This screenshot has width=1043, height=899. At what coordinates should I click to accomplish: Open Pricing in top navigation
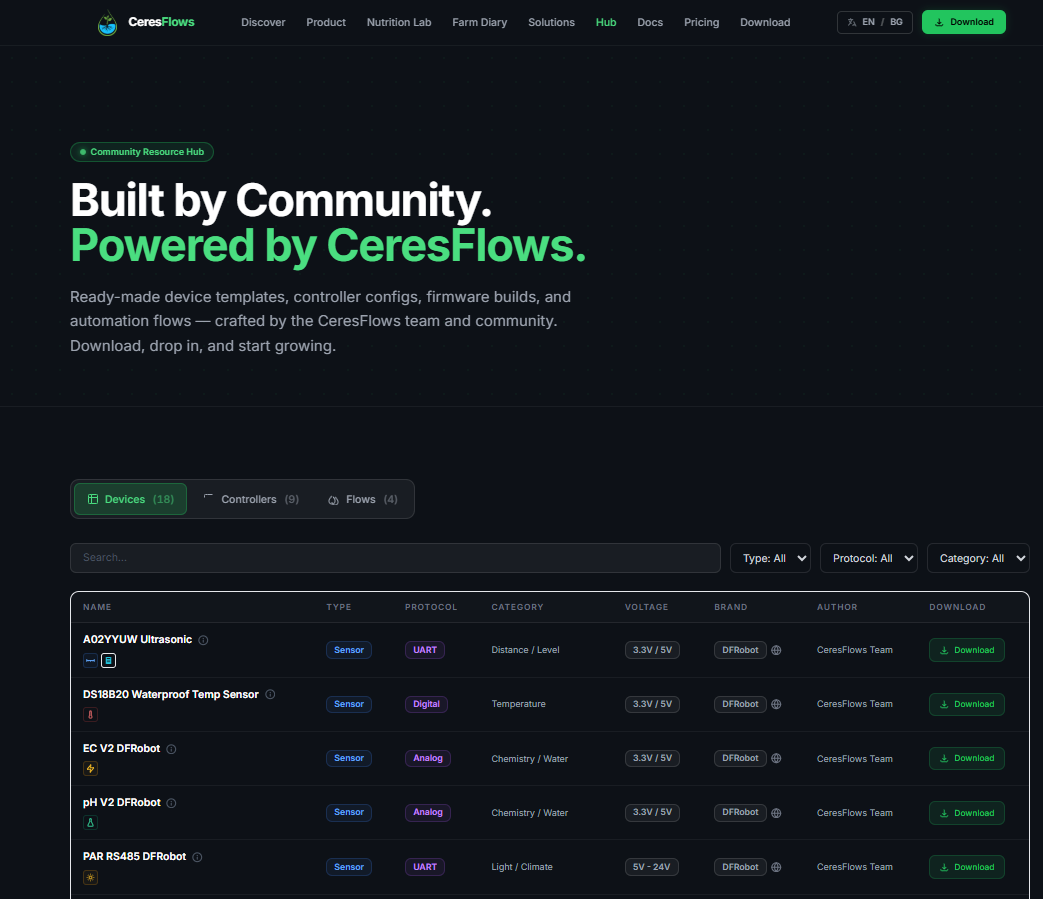tap(702, 22)
